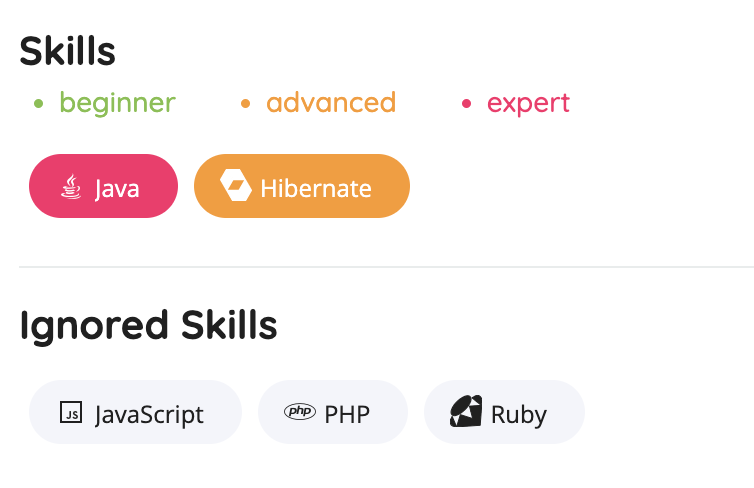Click the divider line between sections
Viewport: 754px width, 488px height.
click(x=386, y=267)
